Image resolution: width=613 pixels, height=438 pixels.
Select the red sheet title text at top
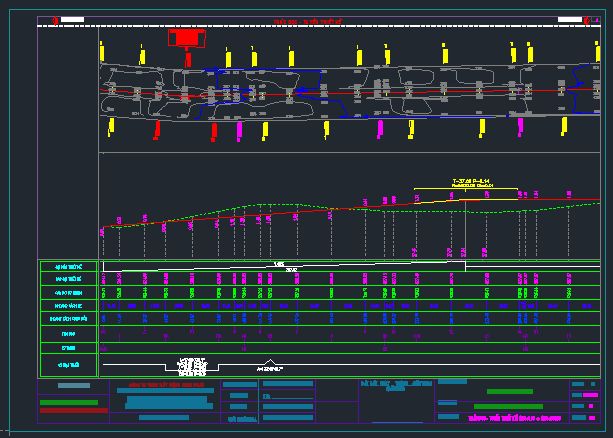coord(307,22)
